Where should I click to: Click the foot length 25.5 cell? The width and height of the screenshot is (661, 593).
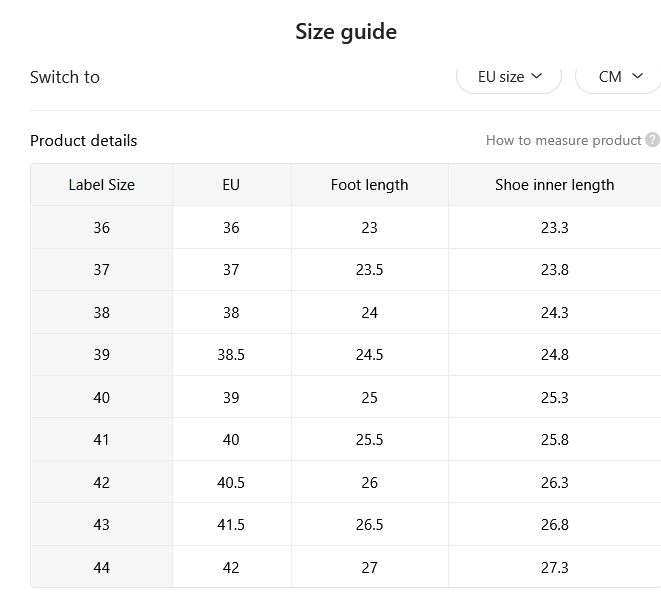coord(370,440)
